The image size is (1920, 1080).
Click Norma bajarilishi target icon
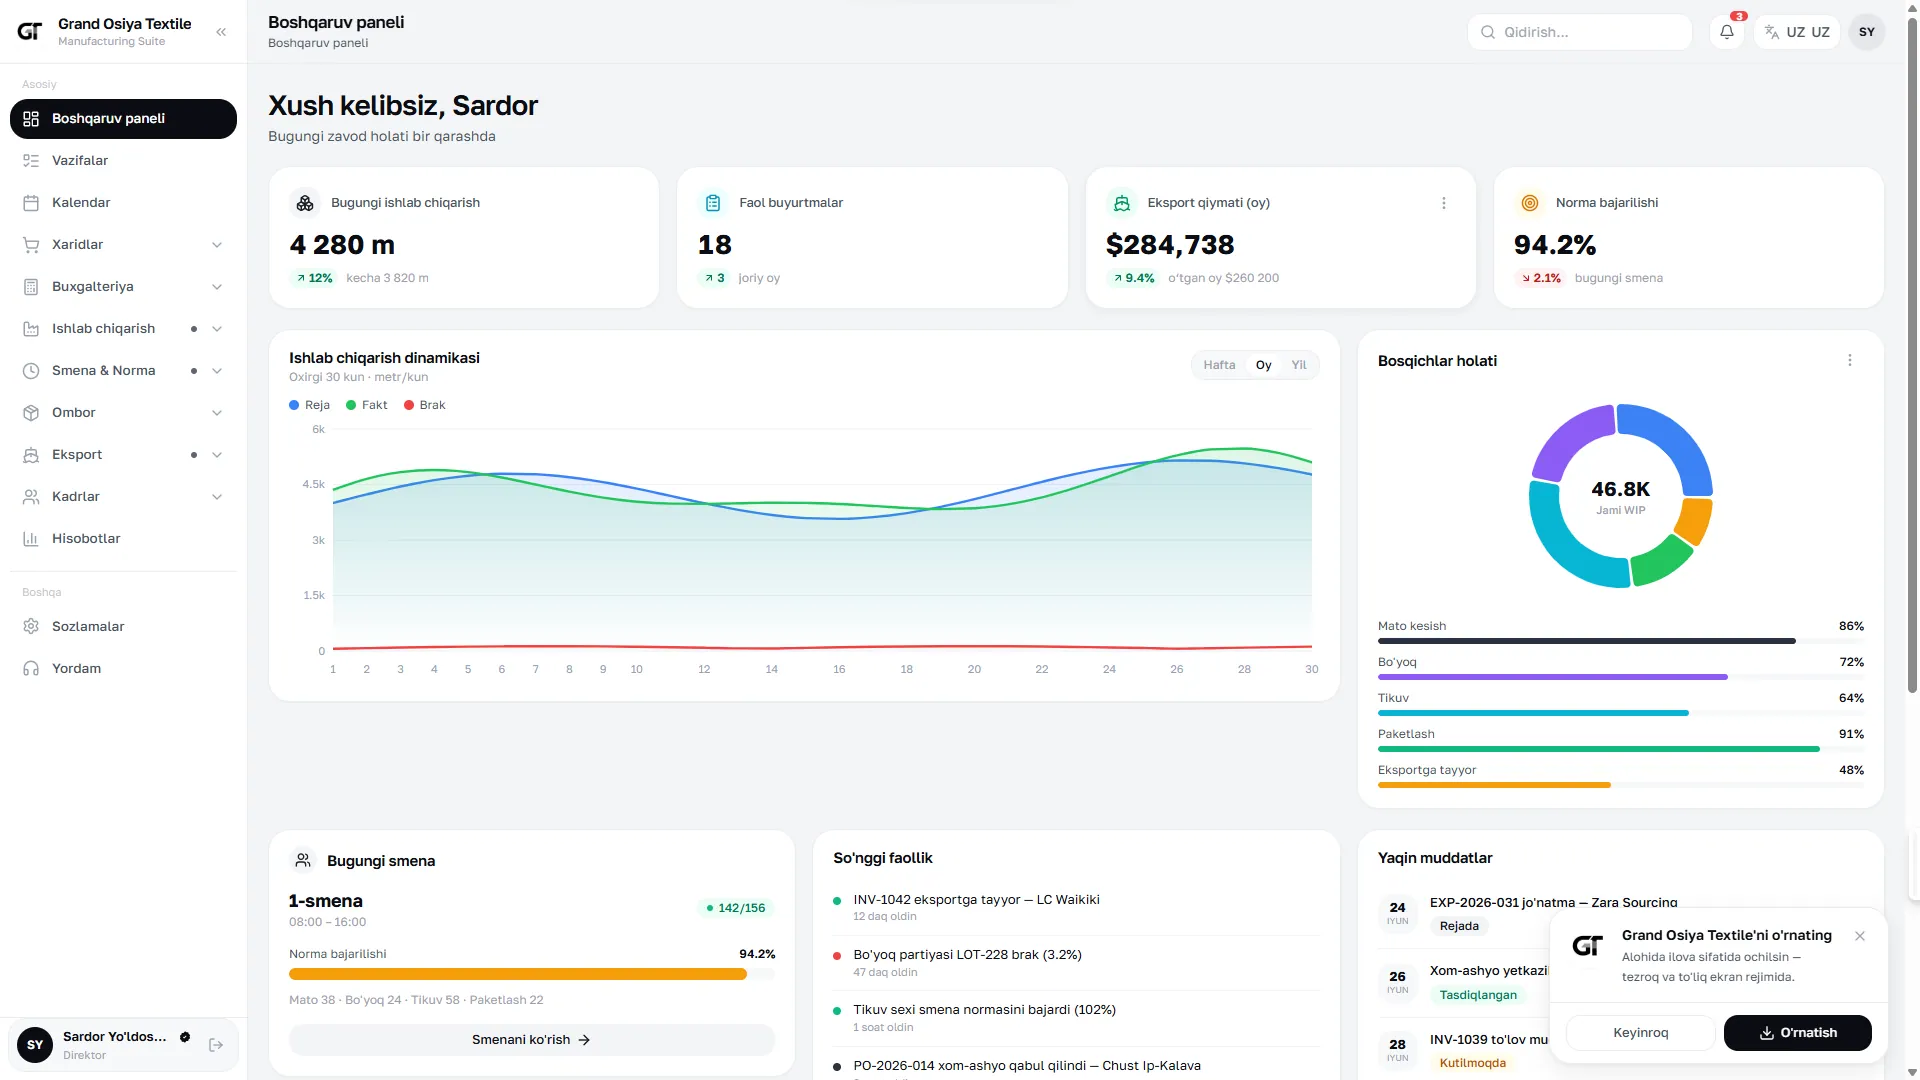pos(1529,203)
